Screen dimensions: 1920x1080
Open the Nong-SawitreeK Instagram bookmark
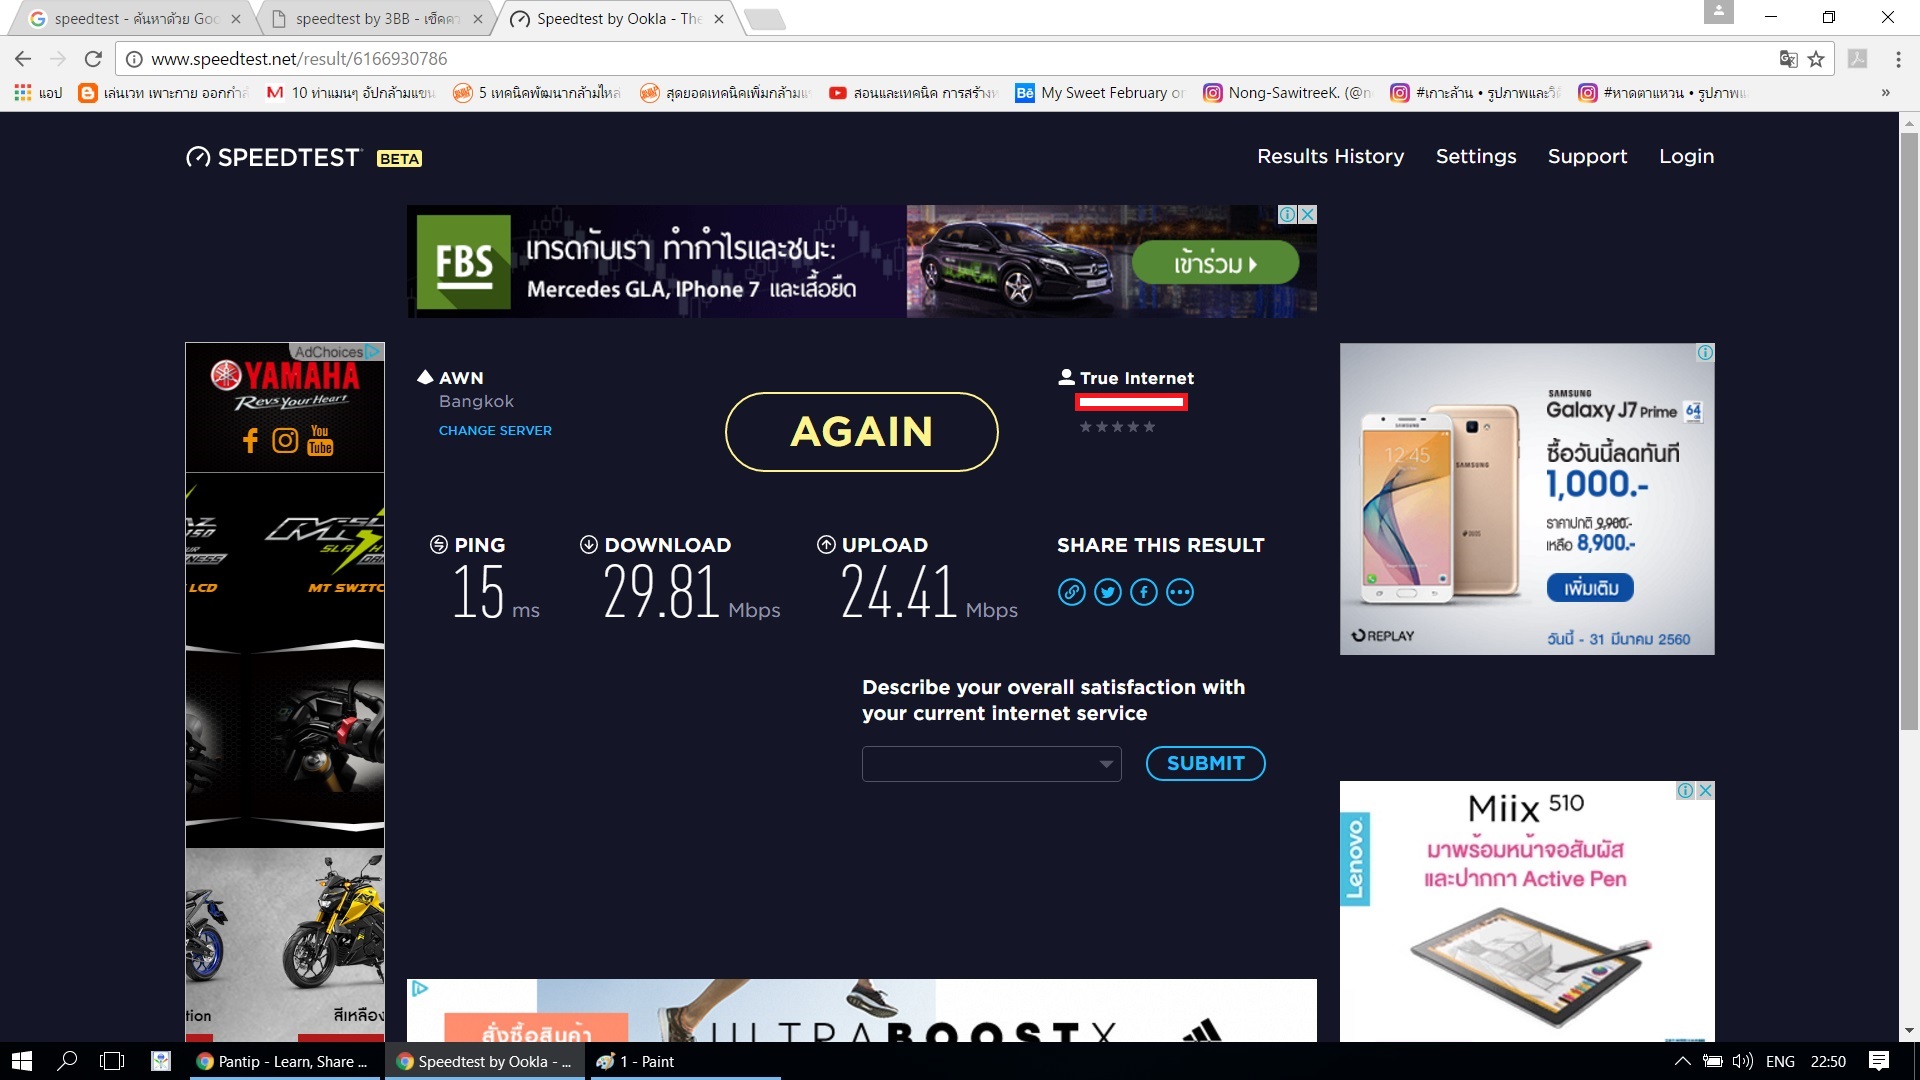click(x=1288, y=93)
